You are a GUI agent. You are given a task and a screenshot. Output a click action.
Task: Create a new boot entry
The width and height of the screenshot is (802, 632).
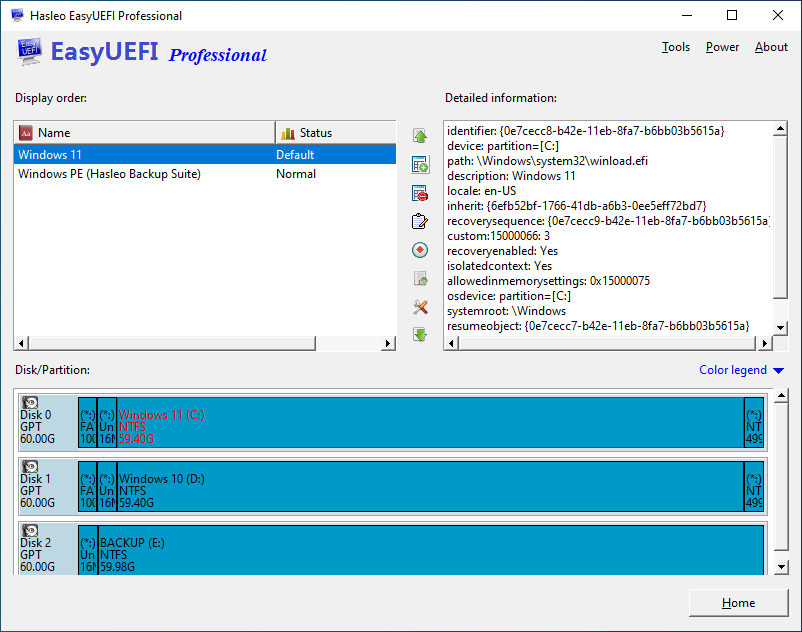click(x=420, y=165)
